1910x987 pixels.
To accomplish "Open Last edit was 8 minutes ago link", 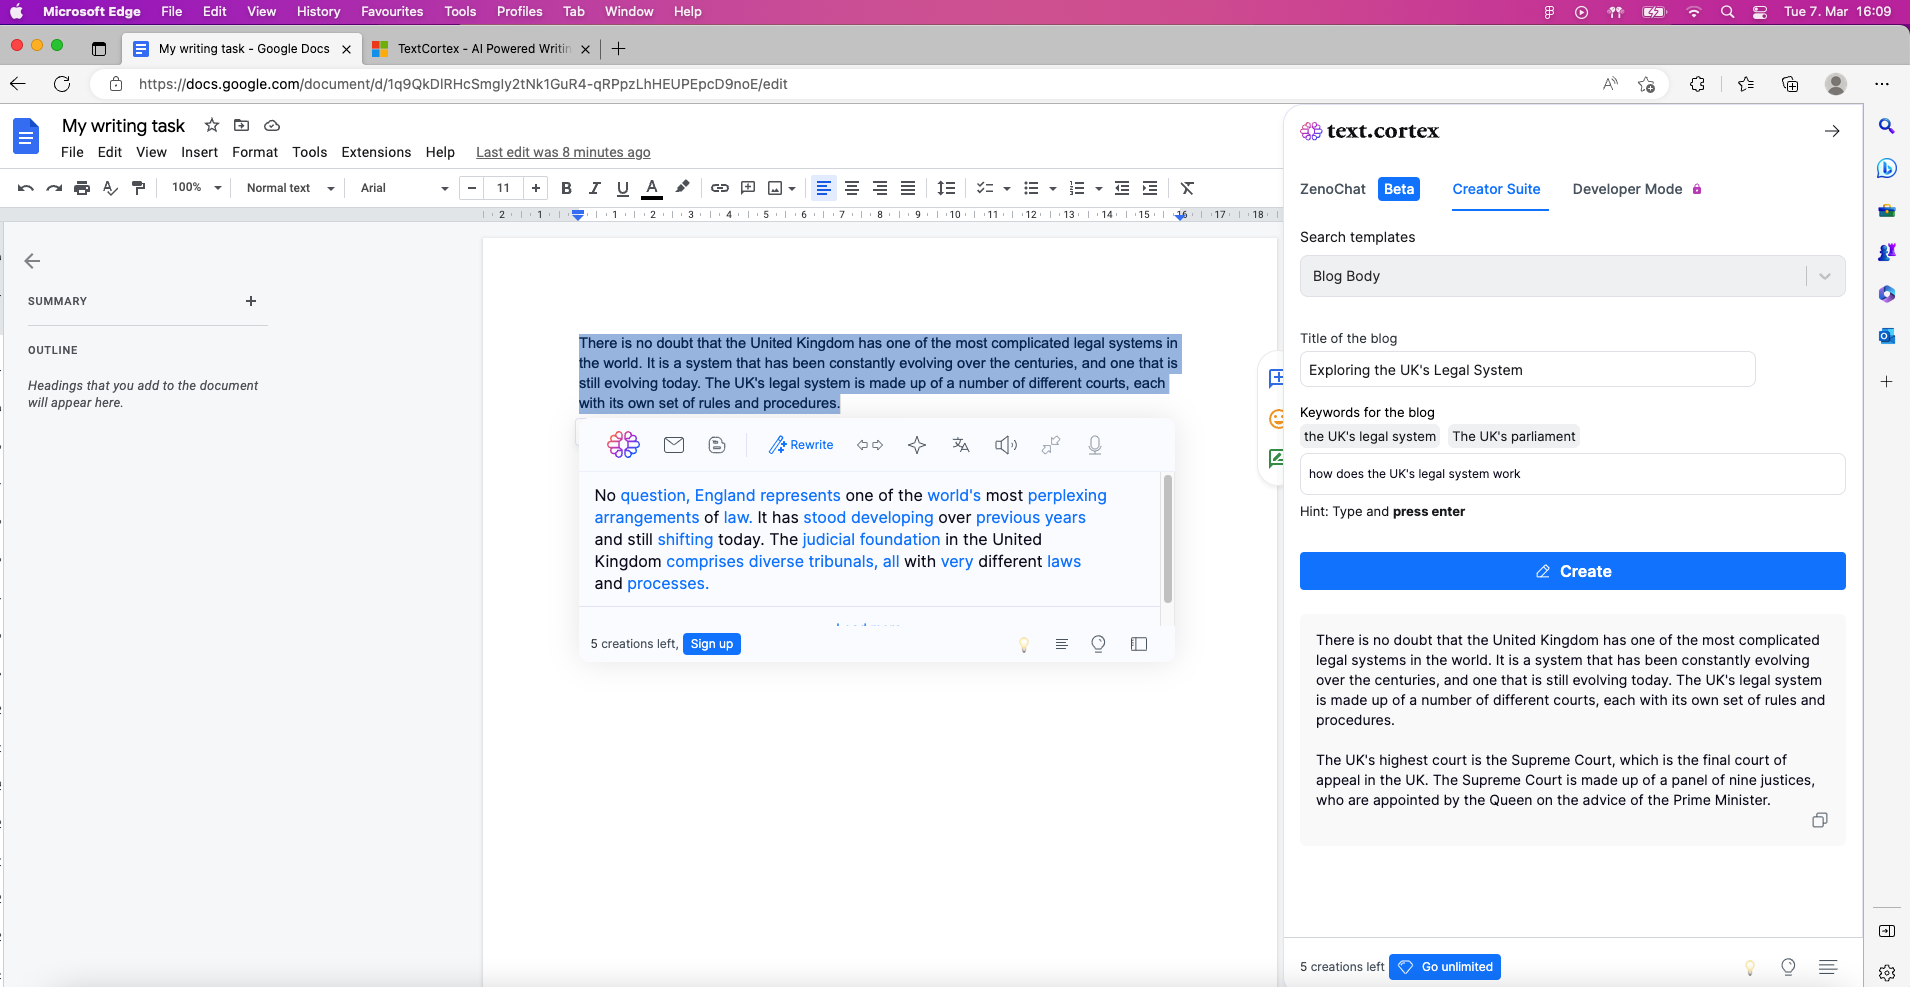I will [x=563, y=152].
